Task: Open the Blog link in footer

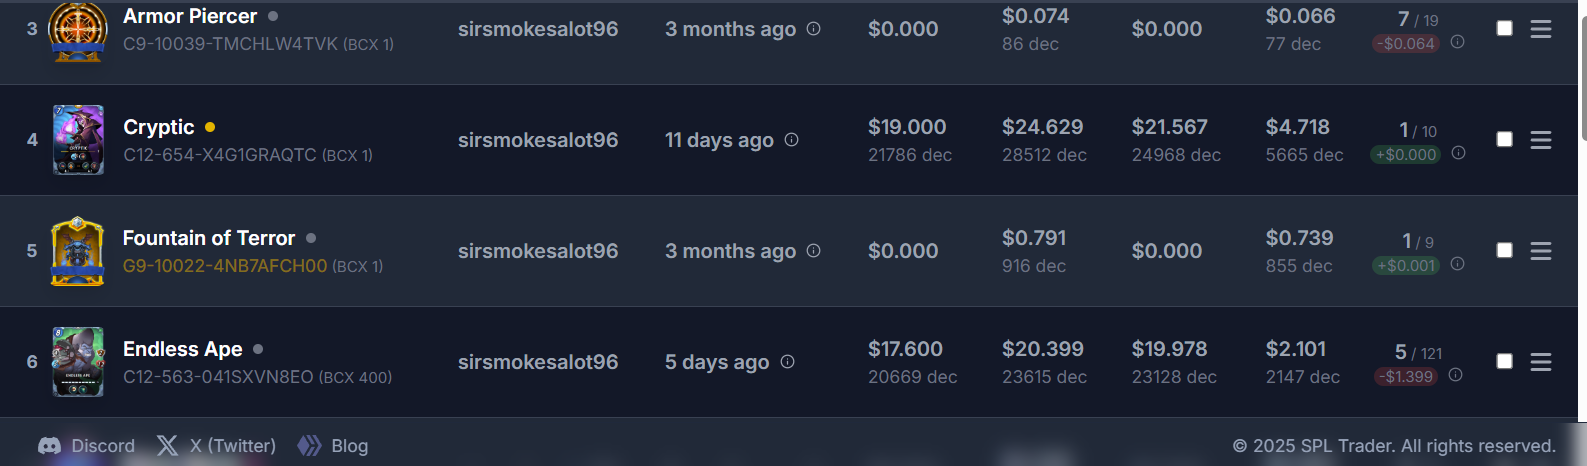Action: pos(333,446)
